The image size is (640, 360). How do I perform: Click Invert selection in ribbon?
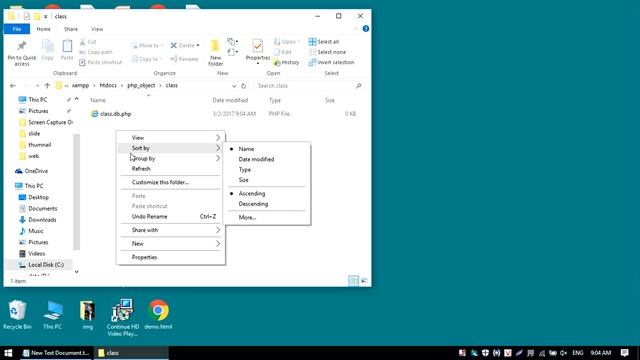331,62
